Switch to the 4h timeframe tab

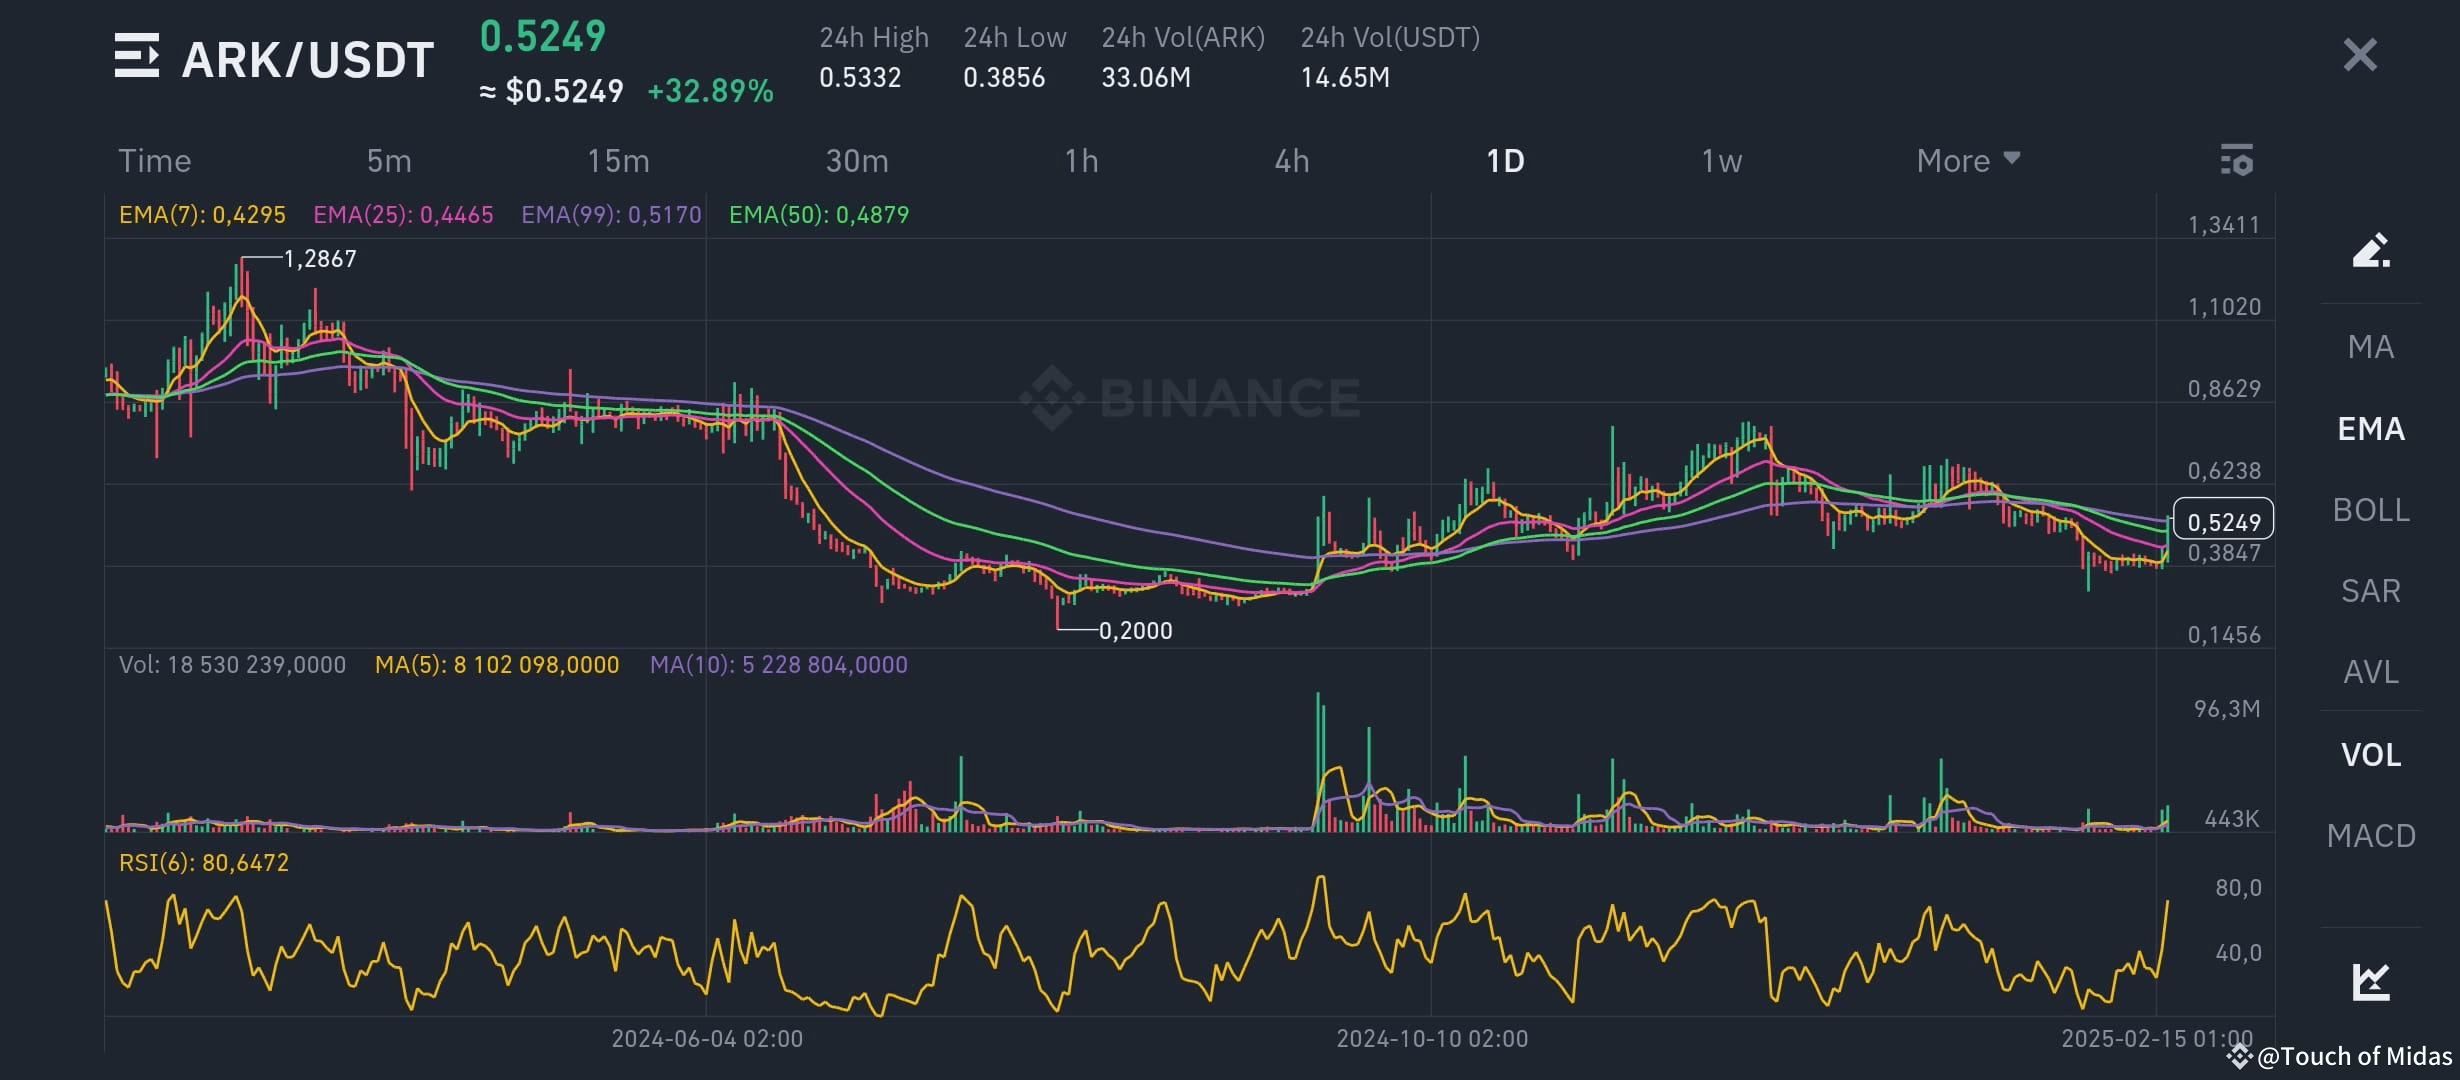[x=1290, y=160]
